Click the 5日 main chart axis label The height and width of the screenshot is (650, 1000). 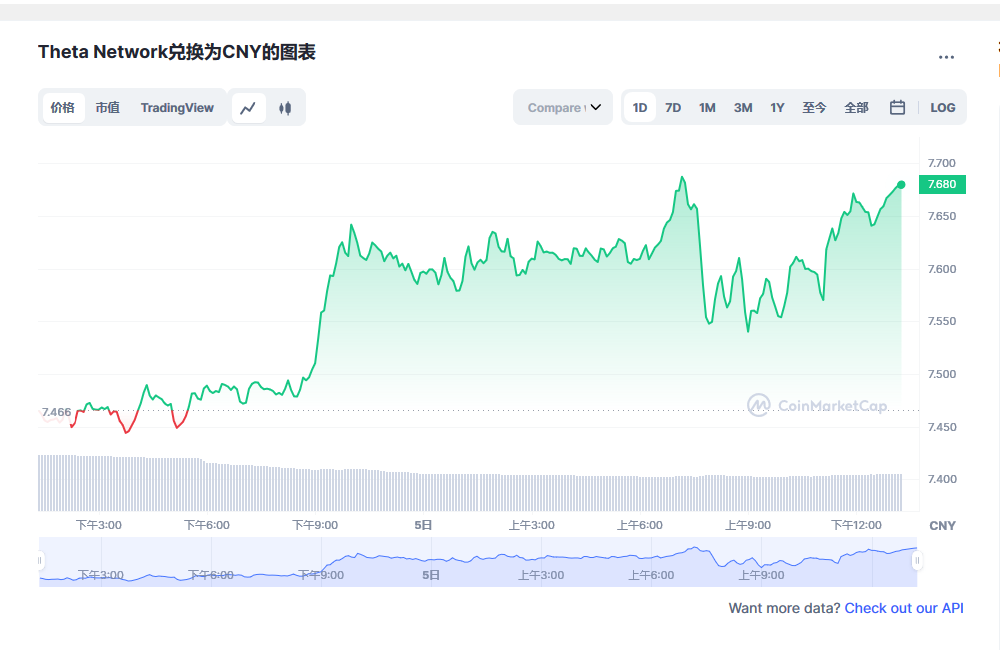(x=423, y=525)
